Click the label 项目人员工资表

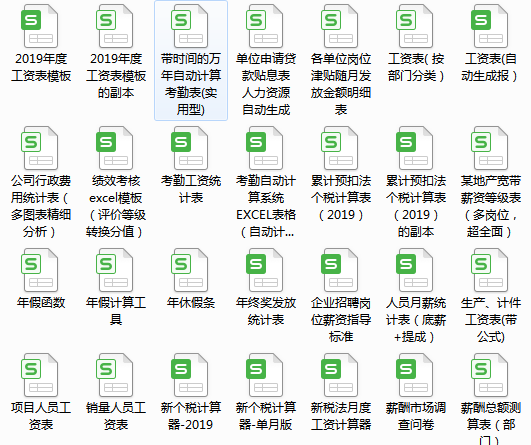click(41, 416)
